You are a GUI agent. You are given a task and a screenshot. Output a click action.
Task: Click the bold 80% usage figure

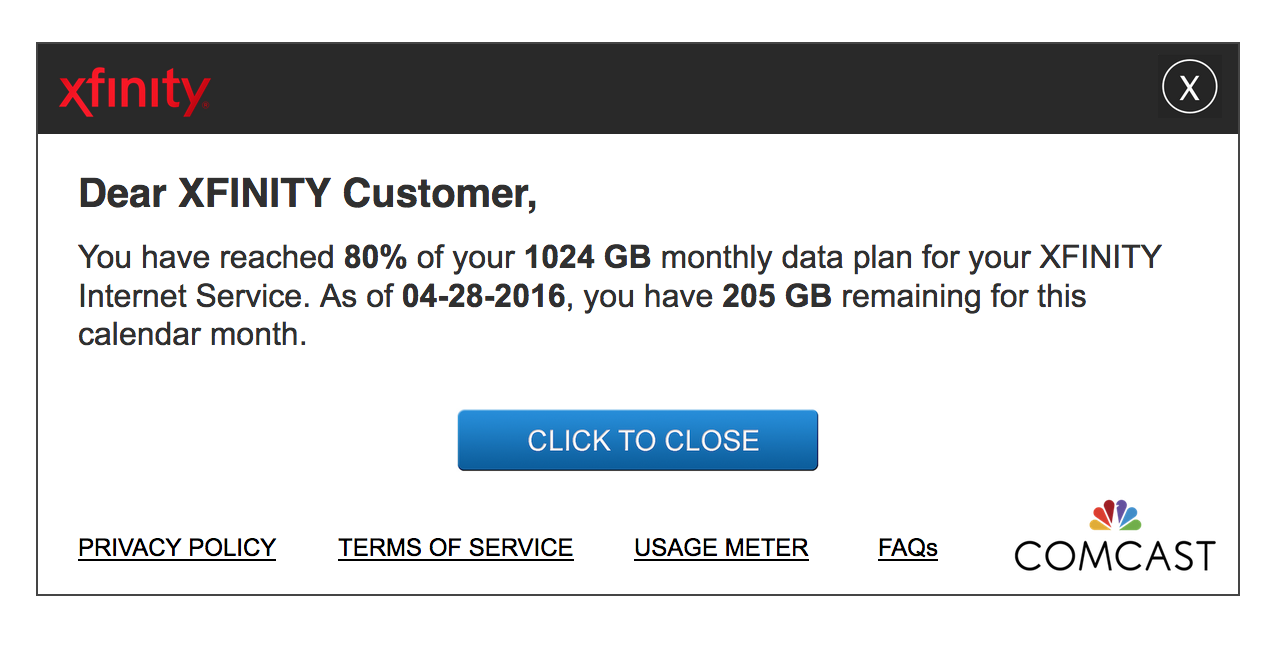375,258
